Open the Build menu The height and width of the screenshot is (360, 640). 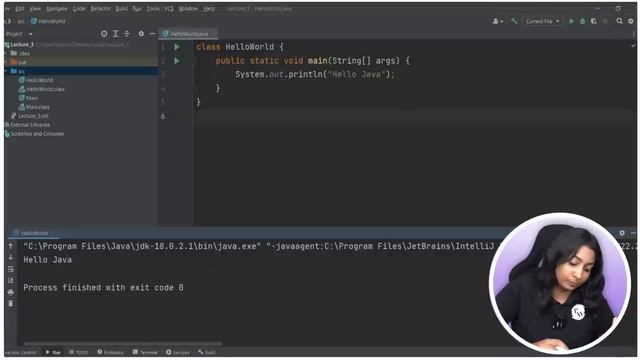tap(122, 9)
